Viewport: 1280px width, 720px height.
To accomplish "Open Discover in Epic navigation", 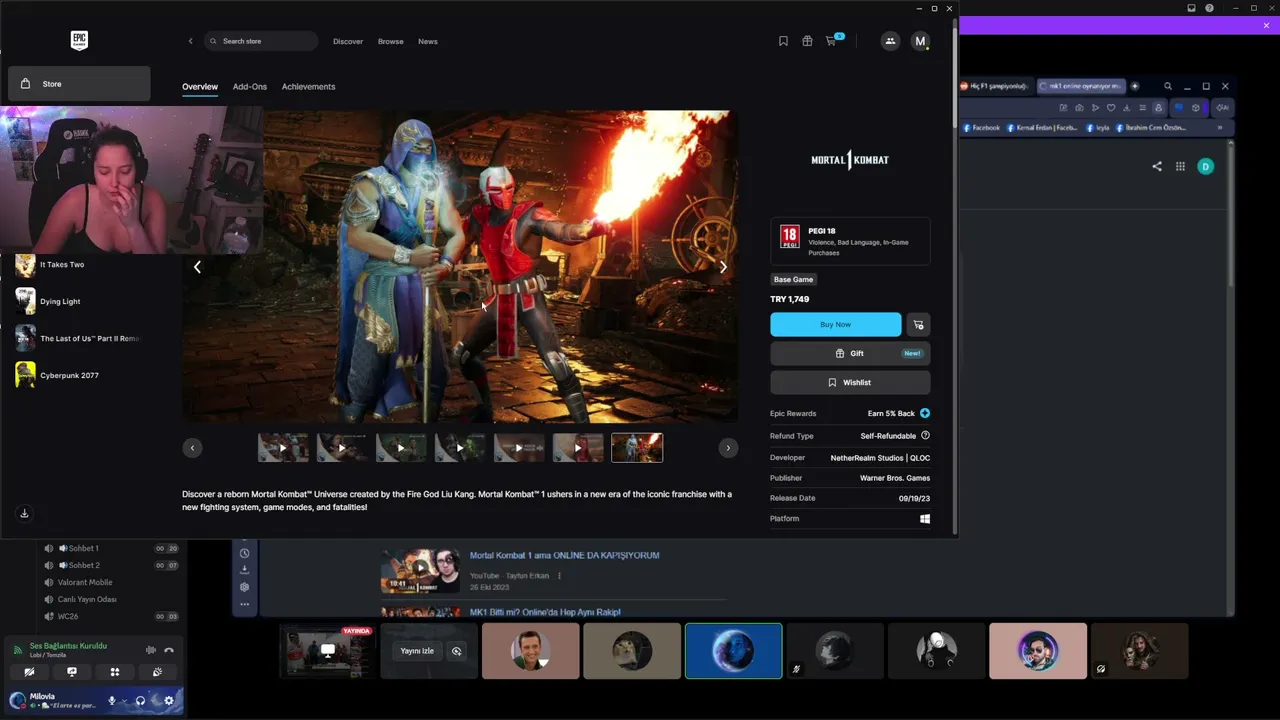I will tap(348, 41).
